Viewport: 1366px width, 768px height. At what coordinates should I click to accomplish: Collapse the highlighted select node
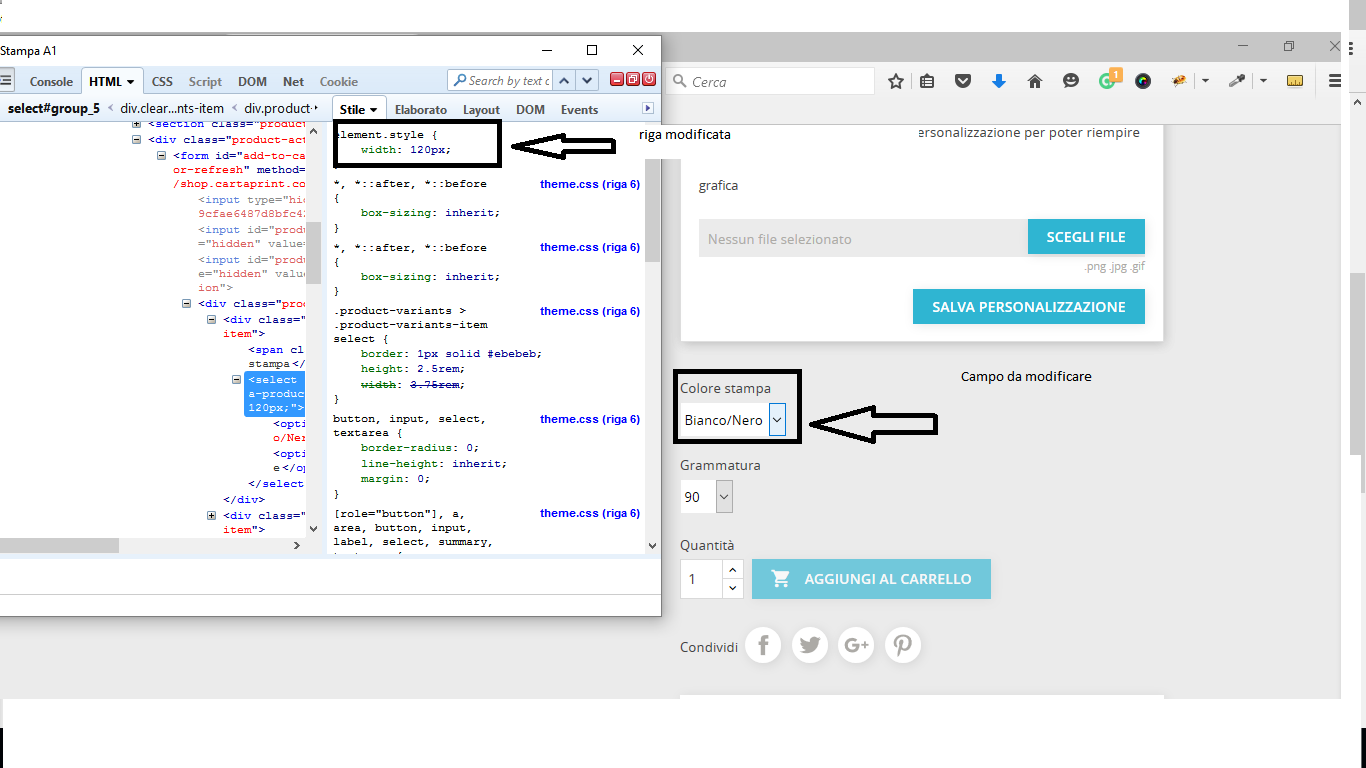coord(237,380)
